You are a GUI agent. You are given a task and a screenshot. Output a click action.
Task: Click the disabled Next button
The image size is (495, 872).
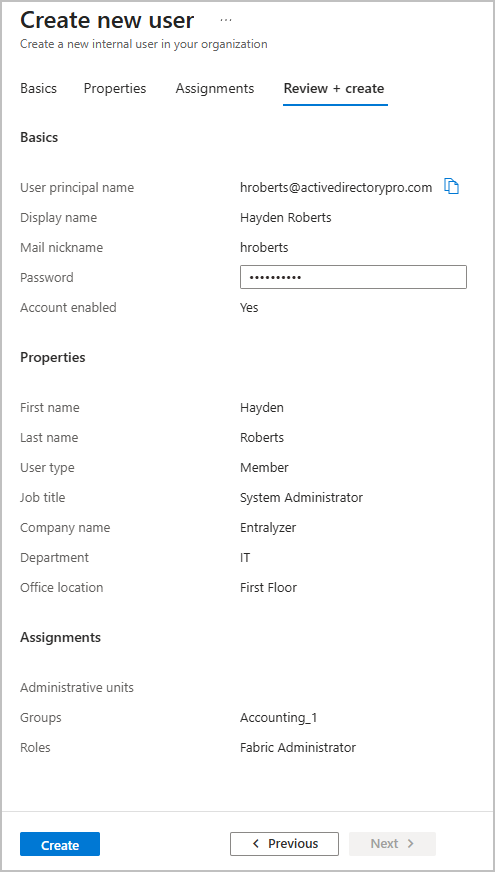pos(392,844)
